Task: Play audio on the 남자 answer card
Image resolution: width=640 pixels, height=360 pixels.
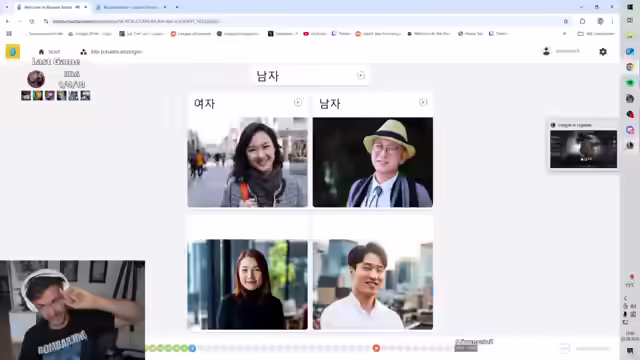Action: 423,102
